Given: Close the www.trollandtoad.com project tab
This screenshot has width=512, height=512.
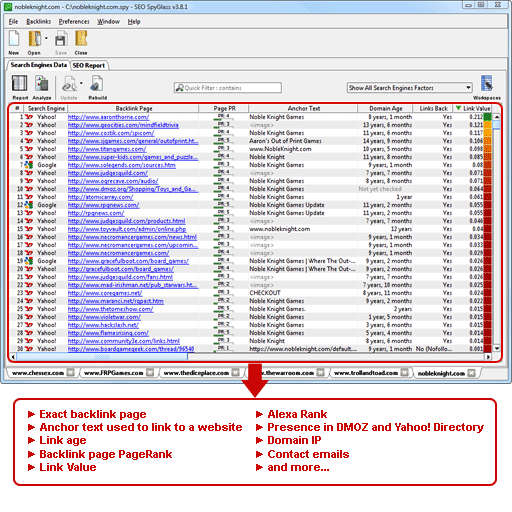Looking at the screenshot, I should click(404, 373).
